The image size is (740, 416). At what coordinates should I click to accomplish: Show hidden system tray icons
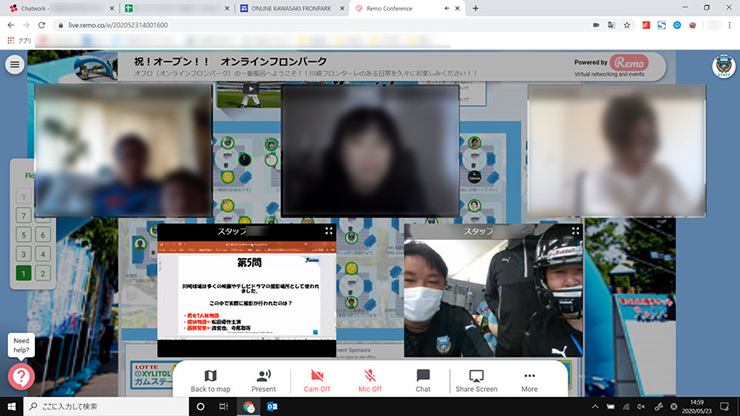(595, 407)
